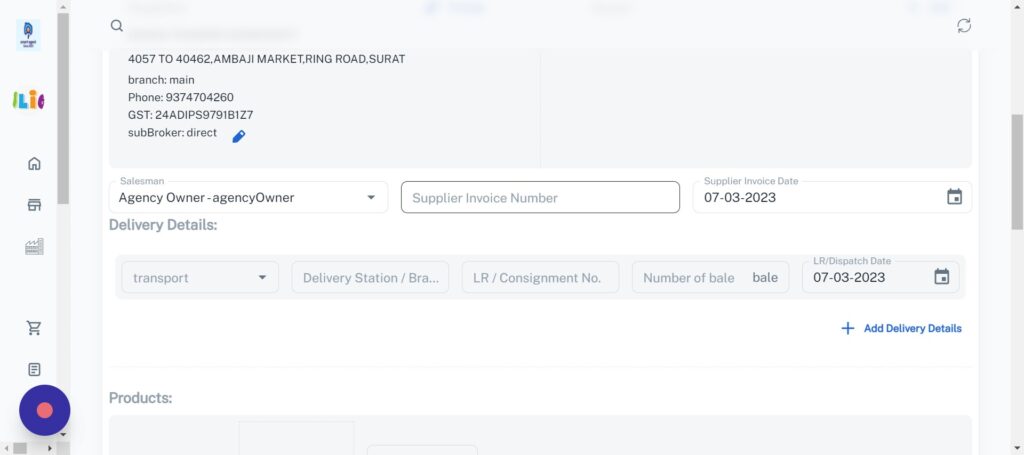The height and width of the screenshot is (455, 1024).
Task: Click the LR / Consignment No. field
Action: pyautogui.click(x=540, y=277)
